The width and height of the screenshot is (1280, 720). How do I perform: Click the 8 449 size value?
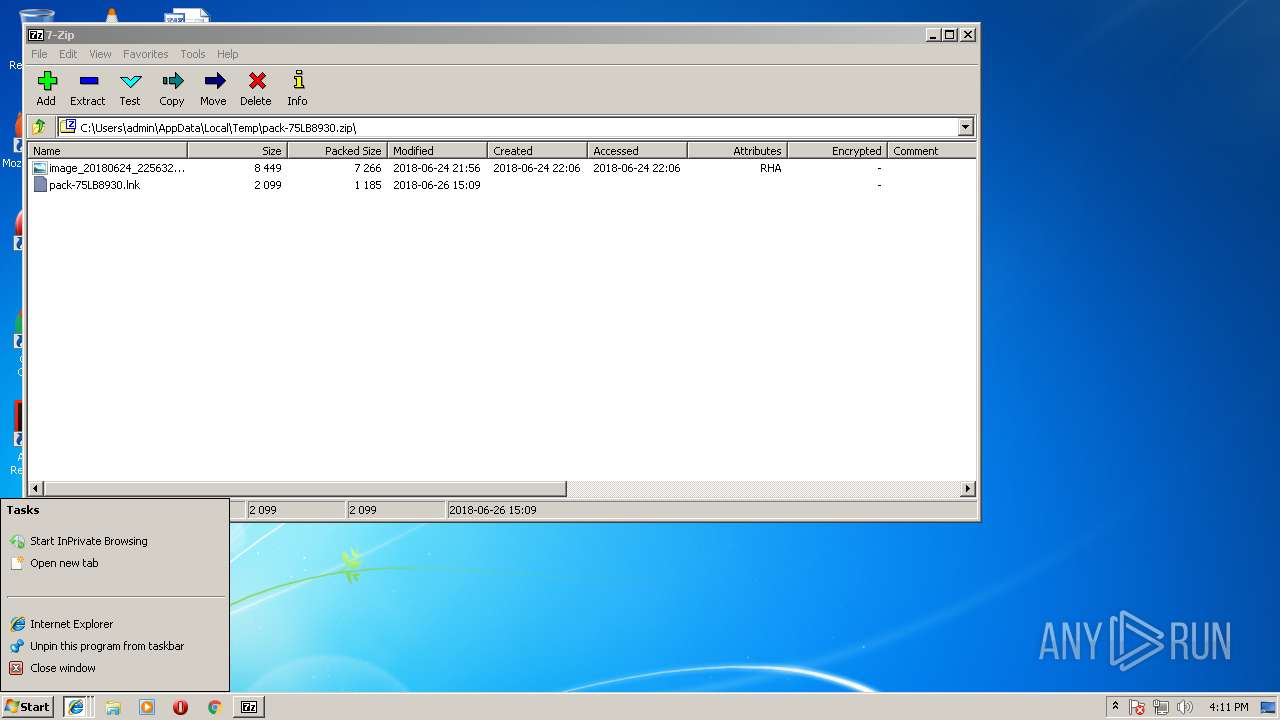267,168
